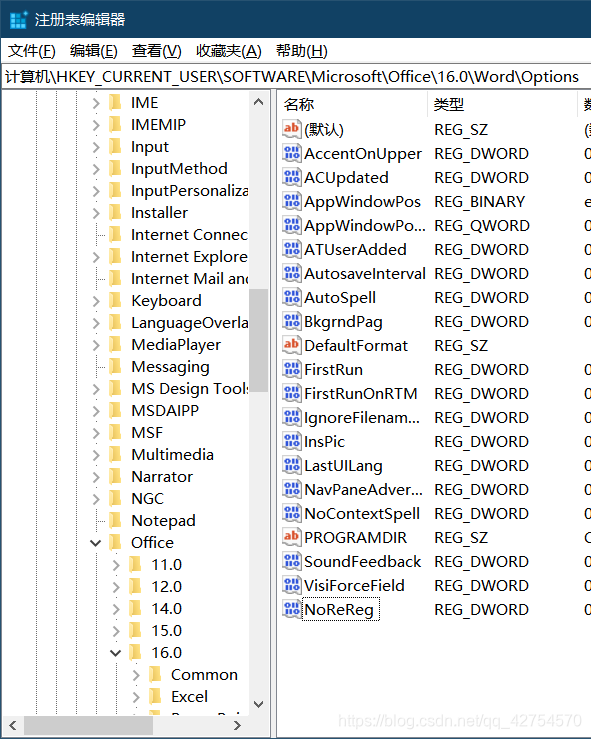Select the AppWindowPo... QWORD value name
Screen dimensions: 591x739
pos(365,225)
